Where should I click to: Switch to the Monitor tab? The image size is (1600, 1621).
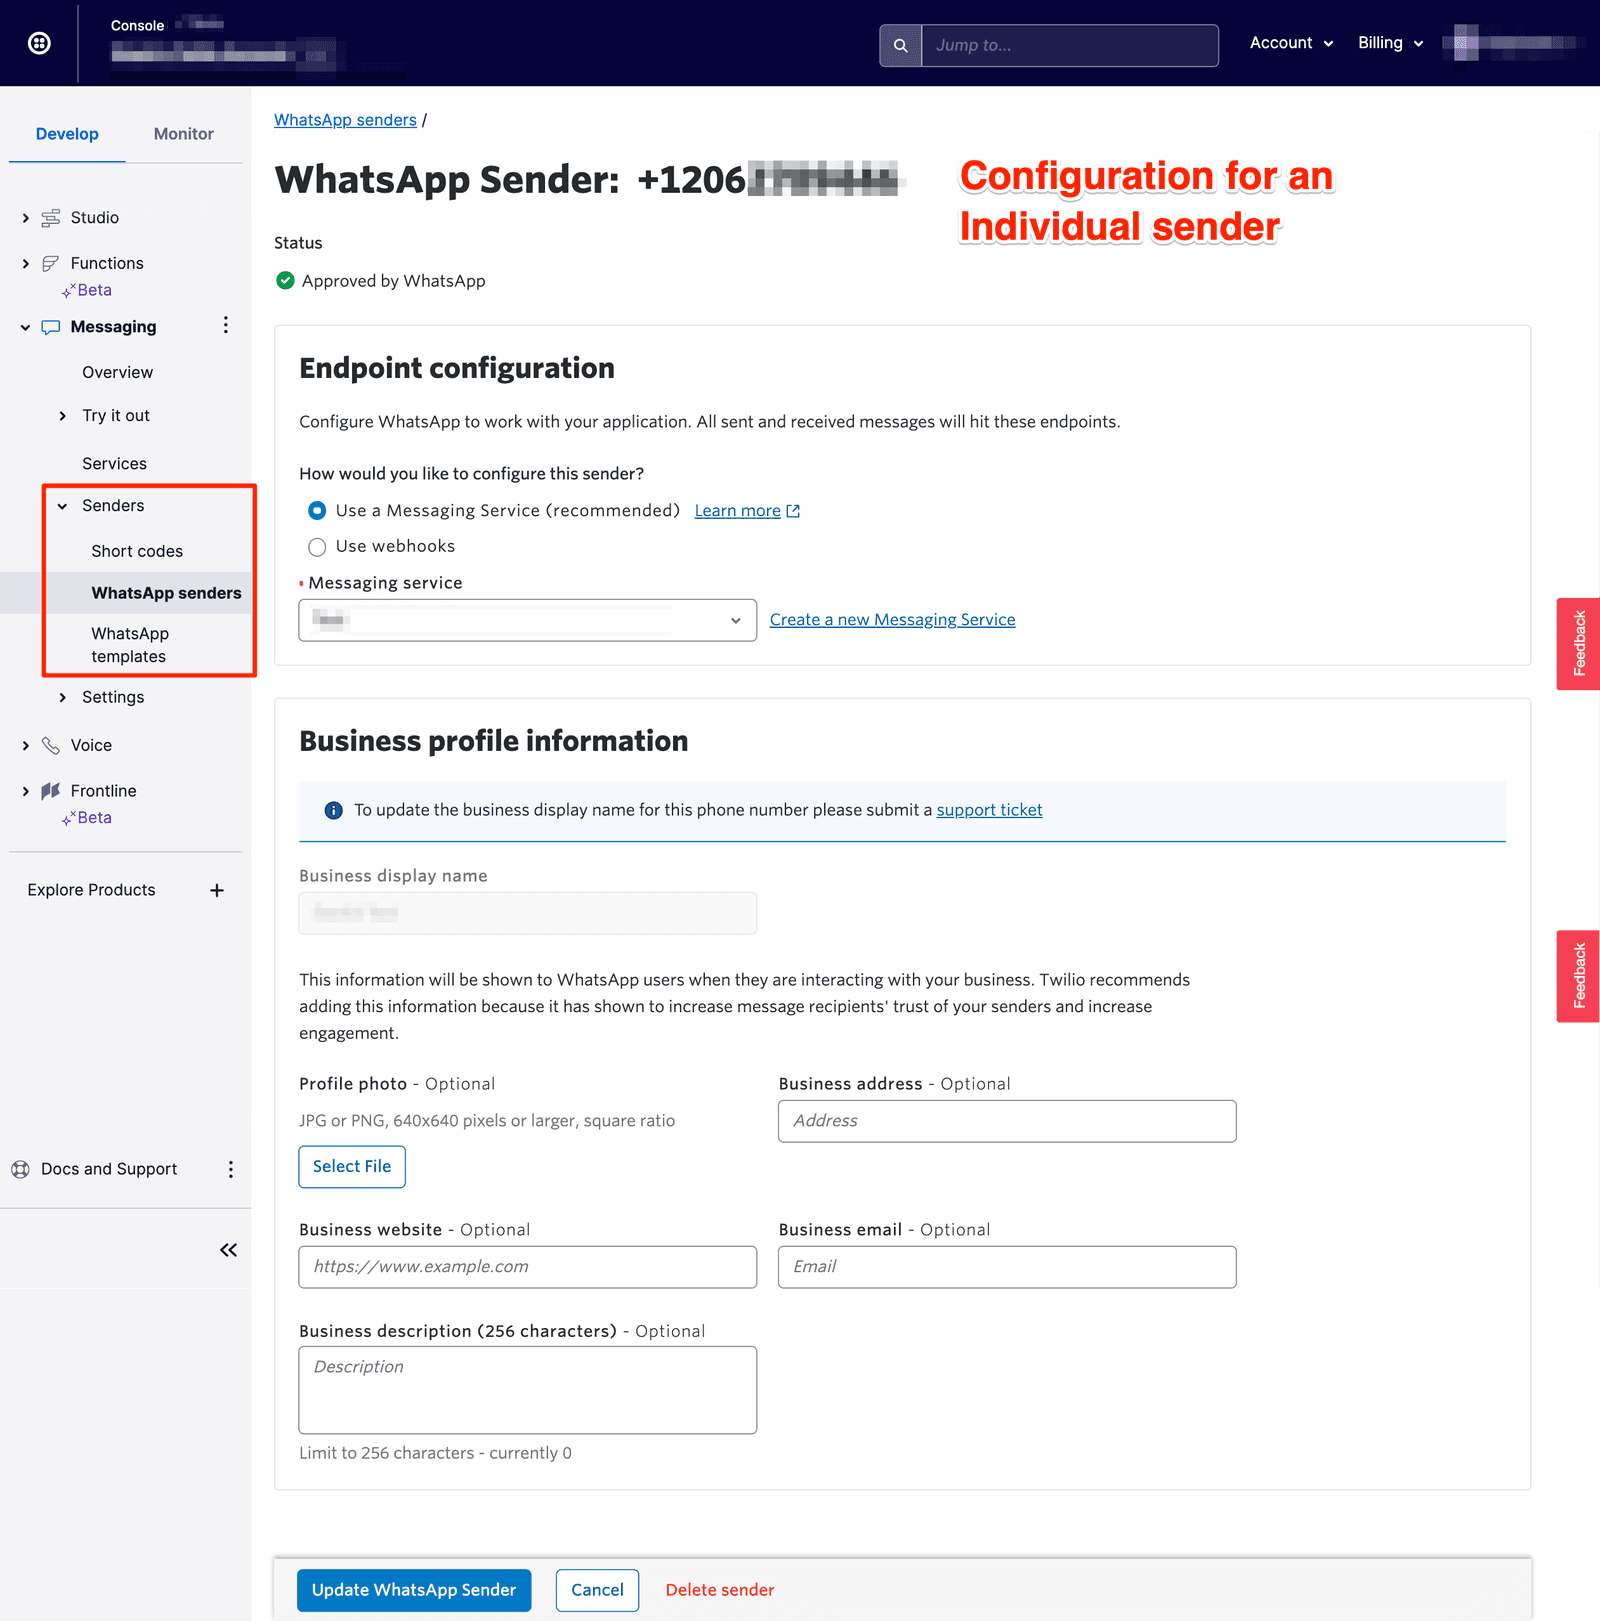pyautogui.click(x=183, y=134)
